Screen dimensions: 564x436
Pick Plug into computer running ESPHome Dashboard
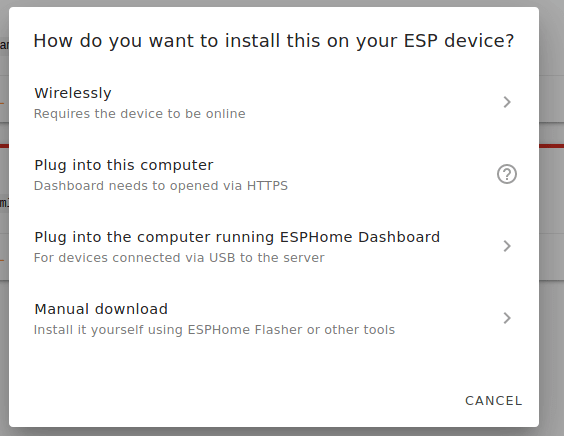click(x=274, y=246)
